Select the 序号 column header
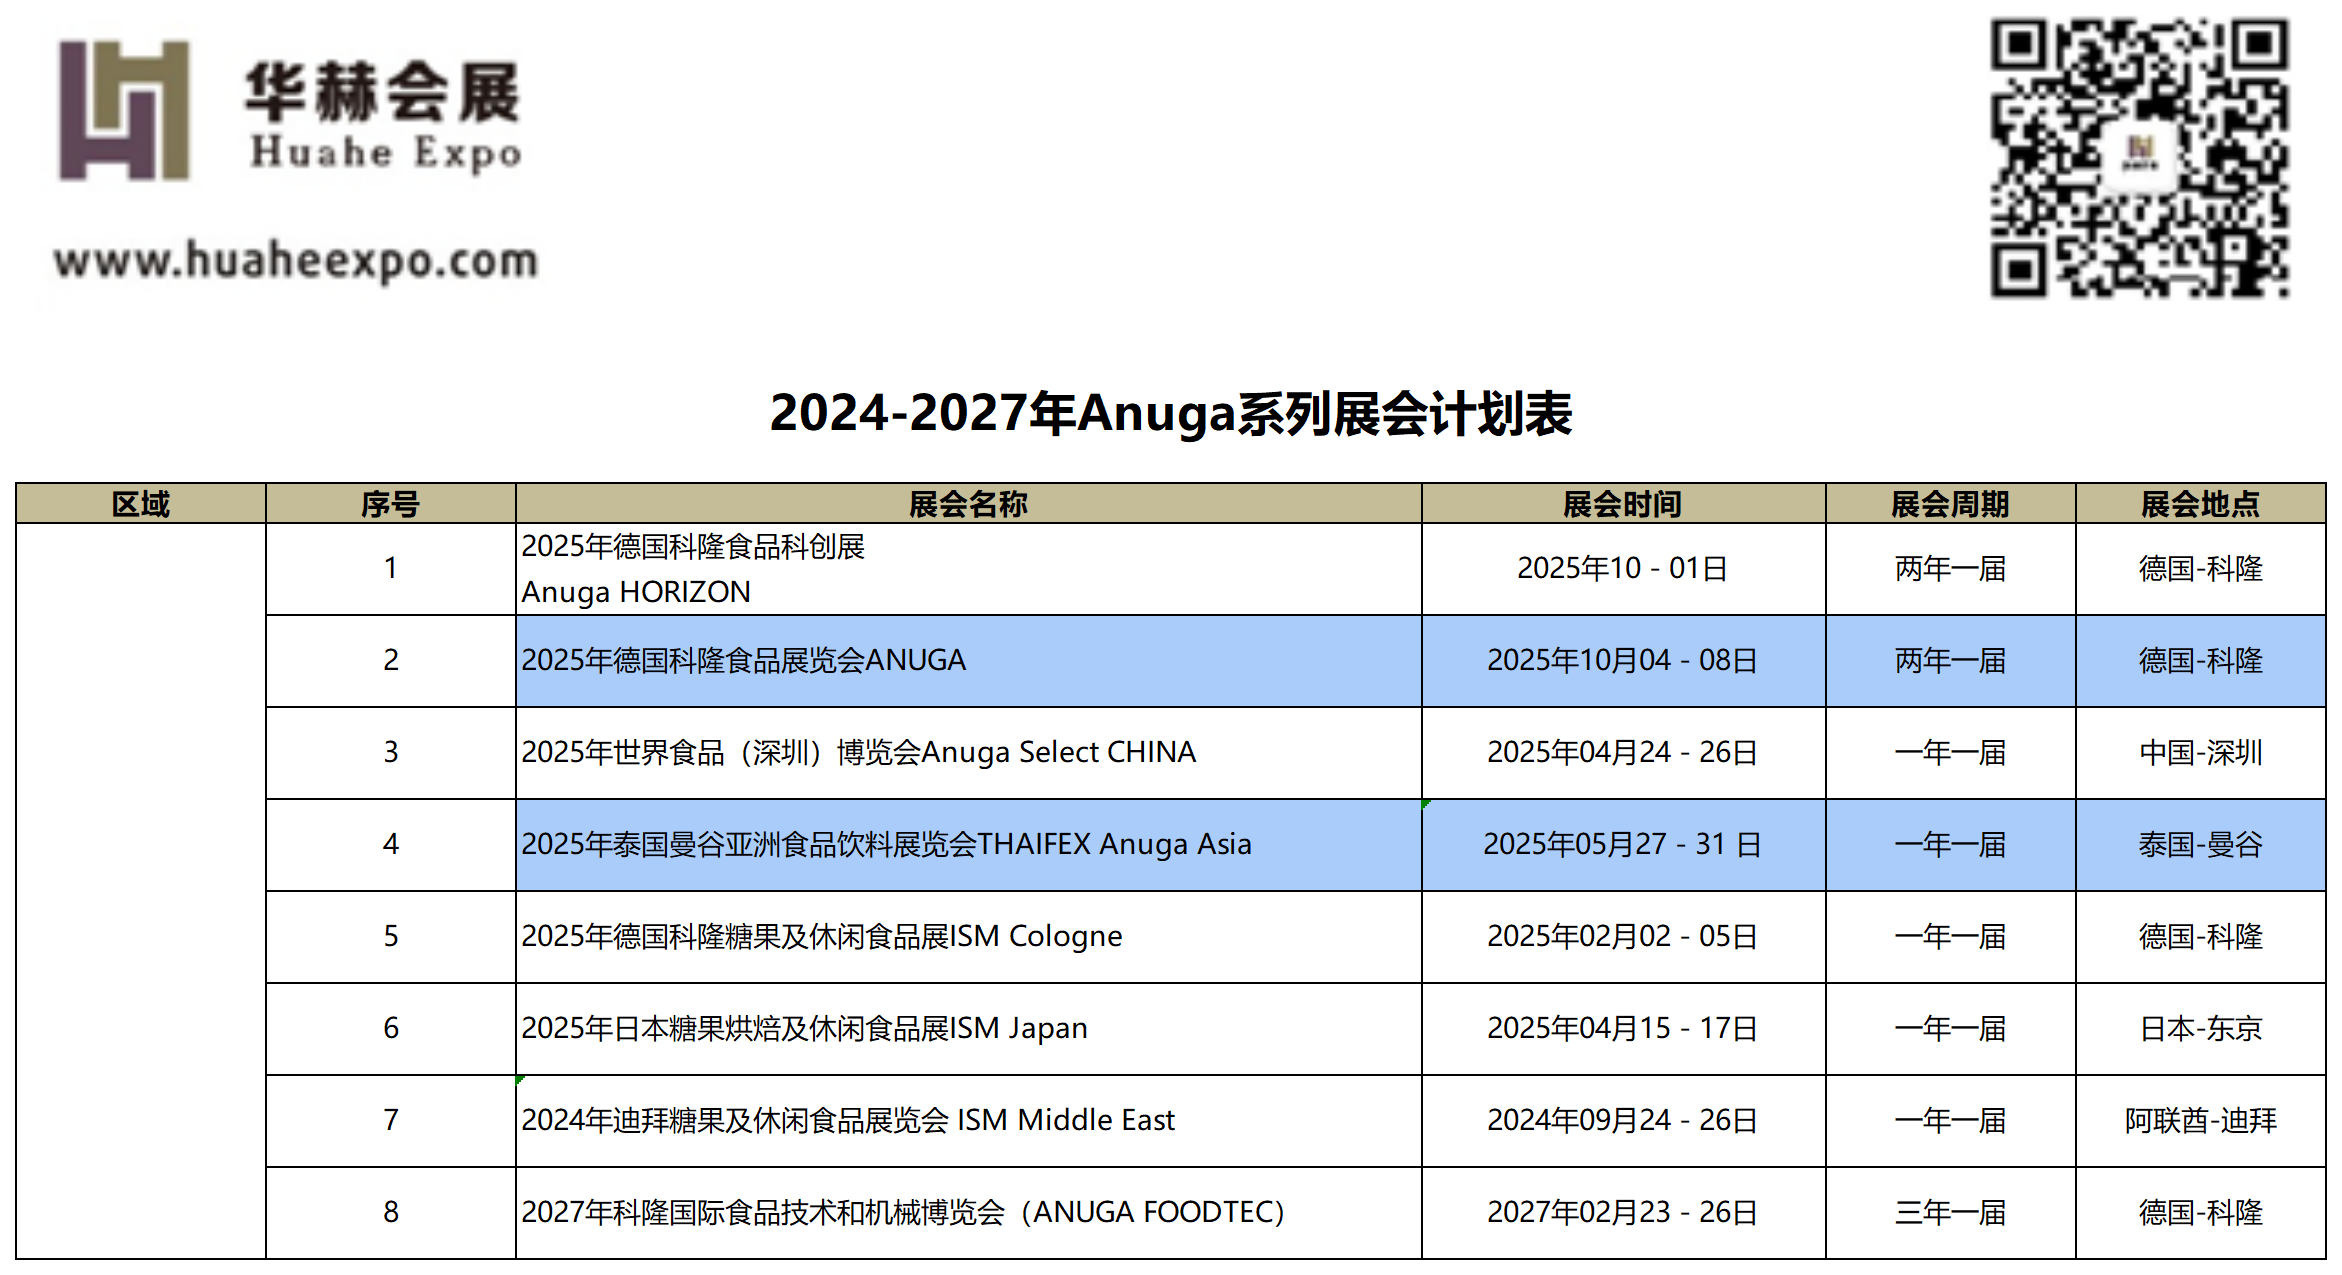This screenshot has width=2342, height=1275. click(391, 503)
